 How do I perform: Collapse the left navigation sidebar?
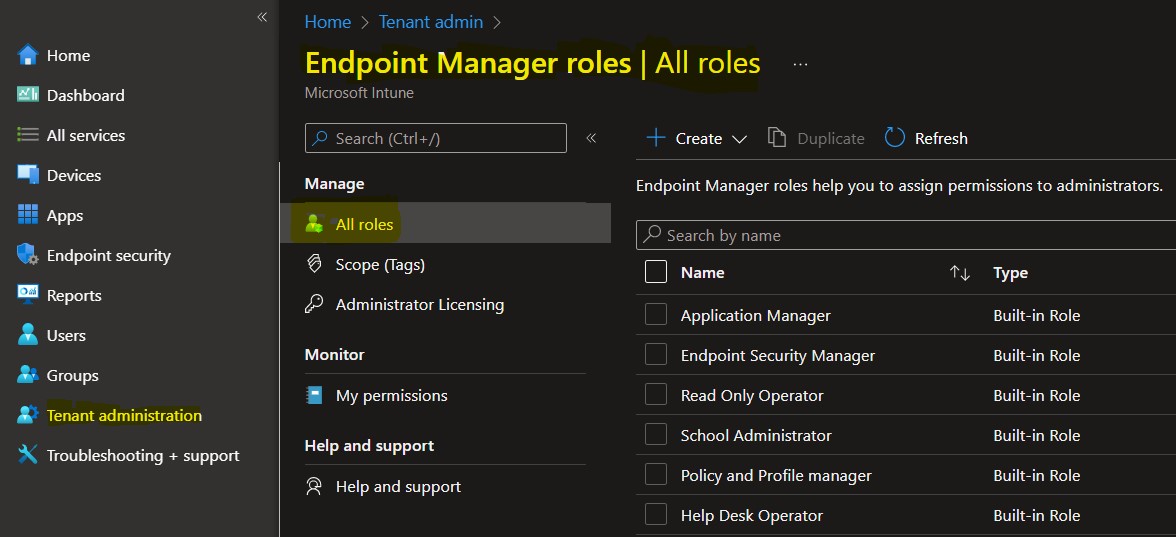262,17
